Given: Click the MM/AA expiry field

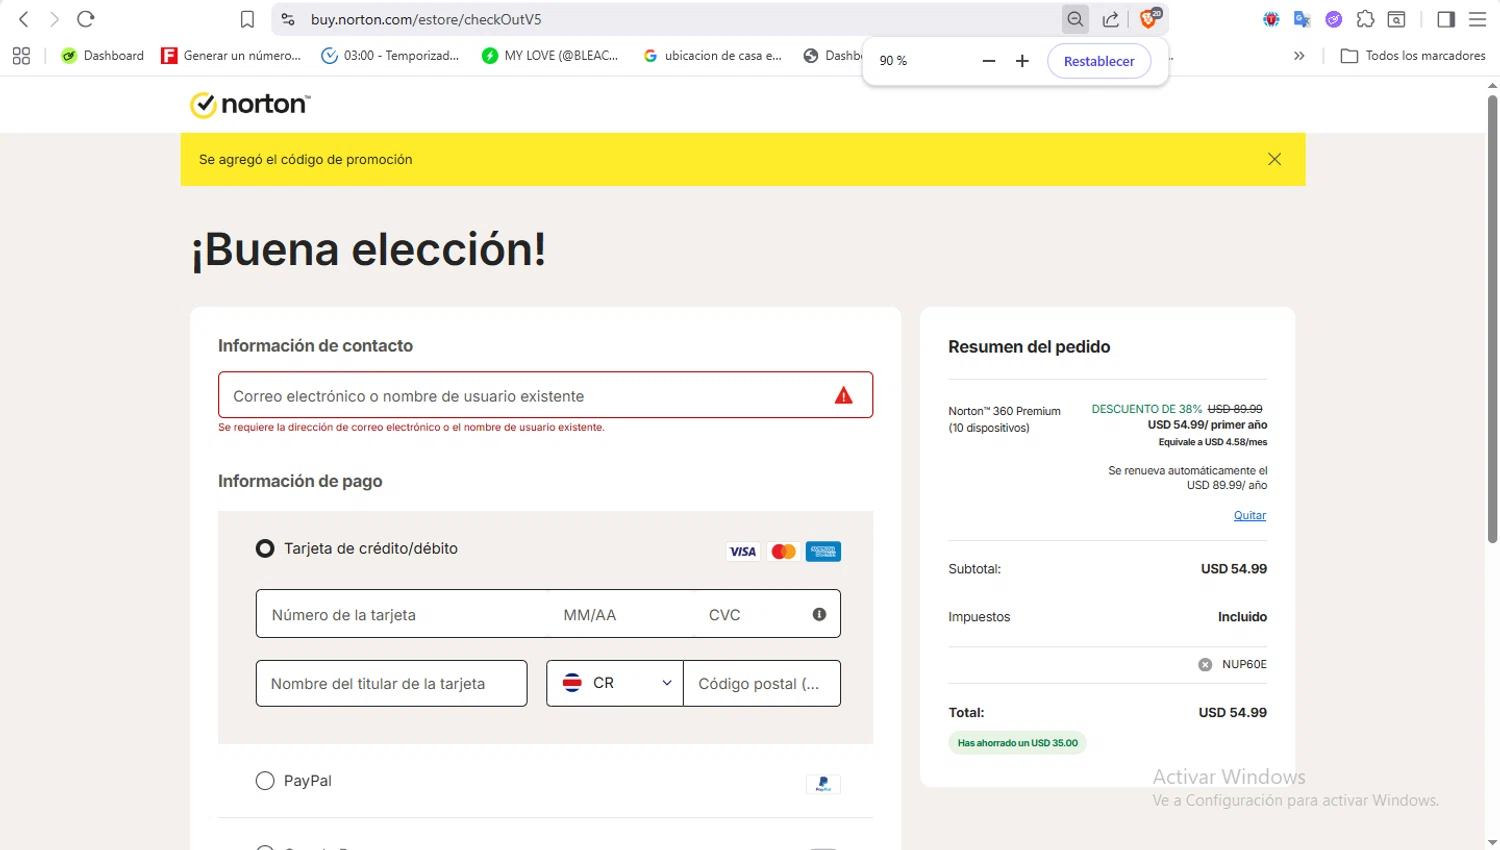Looking at the screenshot, I should [621, 614].
